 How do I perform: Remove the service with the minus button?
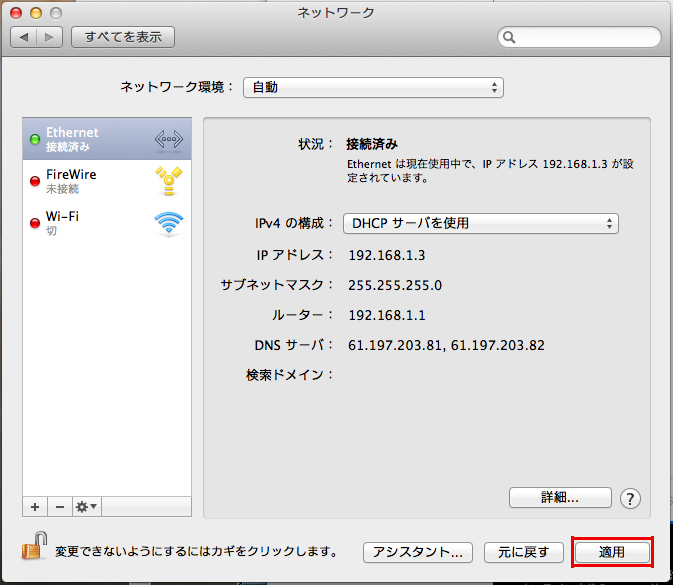pyautogui.click(x=60, y=507)
